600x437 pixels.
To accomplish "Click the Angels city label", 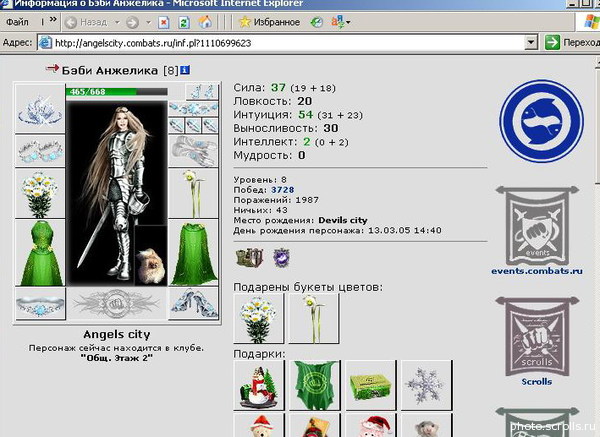I will pyautogui.click(x=117, y=334).
